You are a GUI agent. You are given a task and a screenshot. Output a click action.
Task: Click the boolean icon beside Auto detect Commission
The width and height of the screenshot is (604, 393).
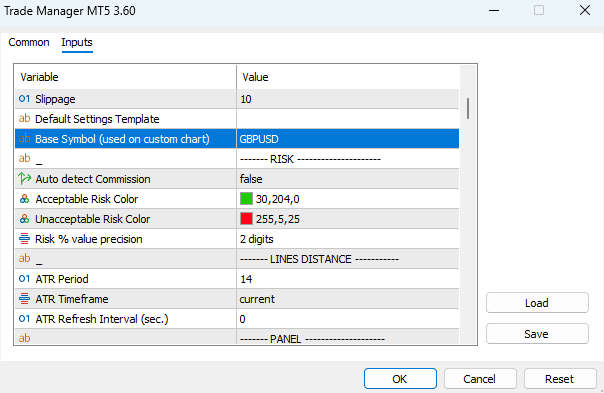(25, 178)
